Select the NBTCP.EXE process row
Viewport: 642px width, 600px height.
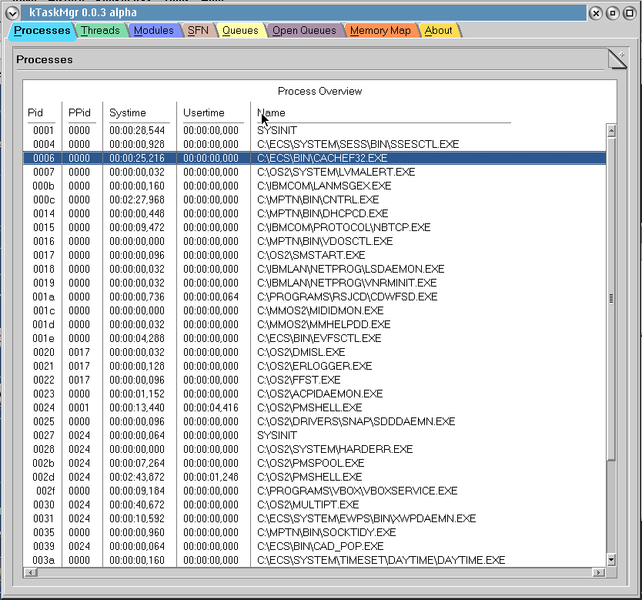point(314,227)
